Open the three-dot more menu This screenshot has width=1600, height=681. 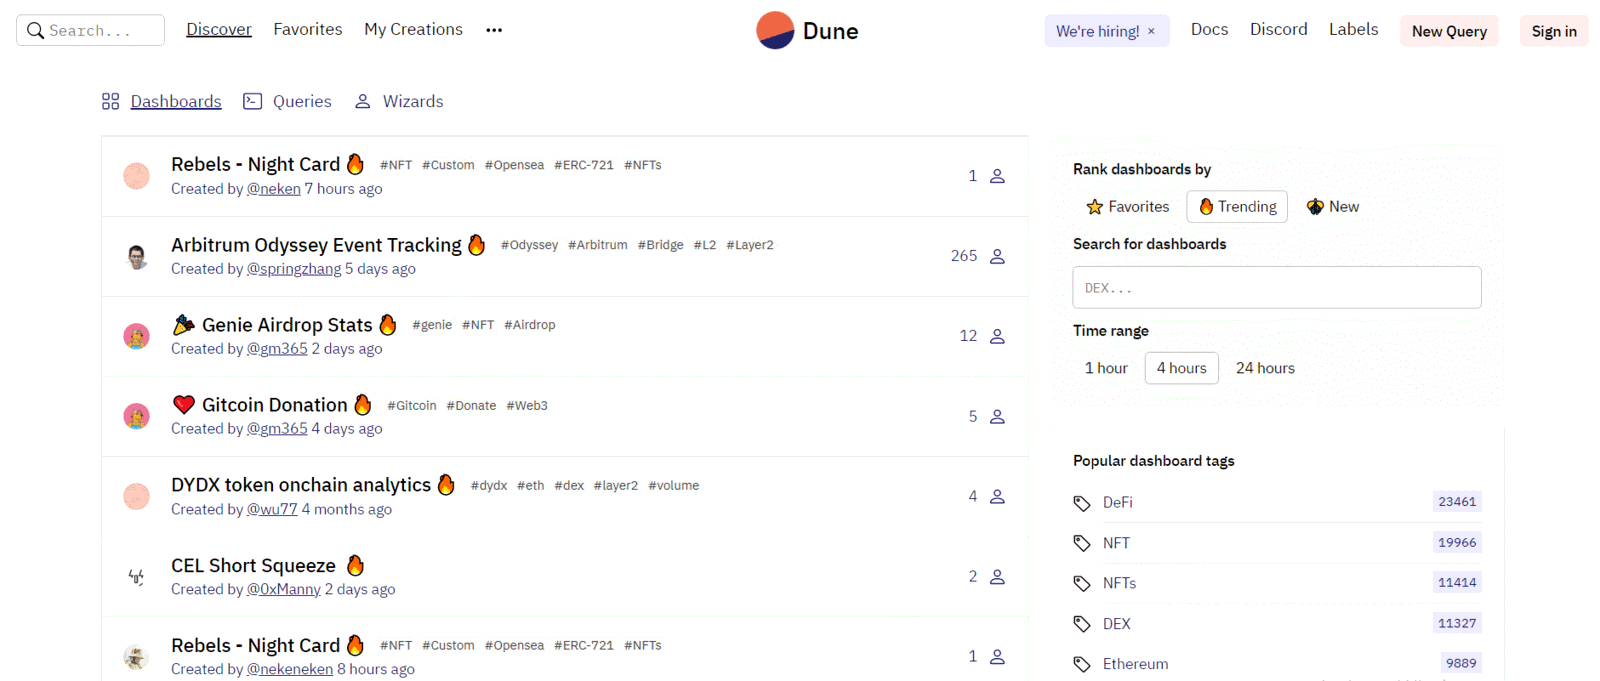click(x=494, y=30)
